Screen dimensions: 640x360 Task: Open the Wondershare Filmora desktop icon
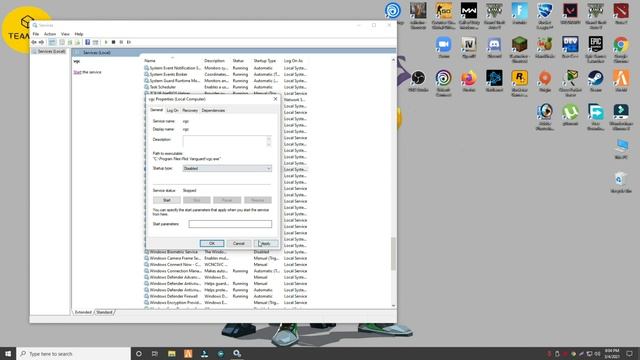click(x=621, y=117)
